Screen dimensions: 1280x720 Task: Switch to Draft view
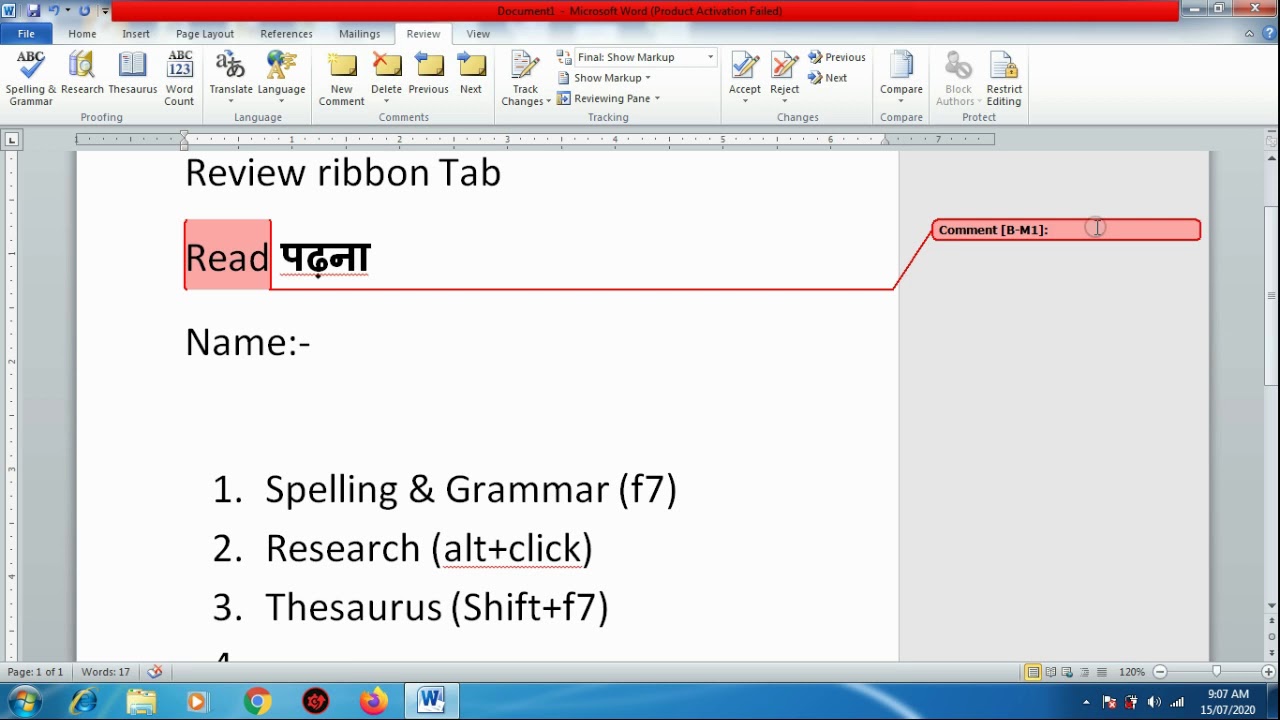click(1102, 672)
